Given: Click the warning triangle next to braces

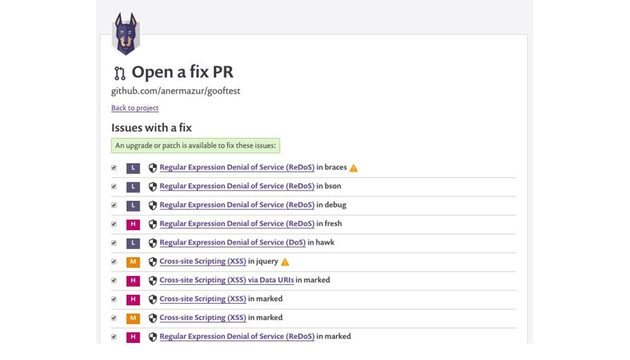Looking at the screenshot, I should [353, 168].
